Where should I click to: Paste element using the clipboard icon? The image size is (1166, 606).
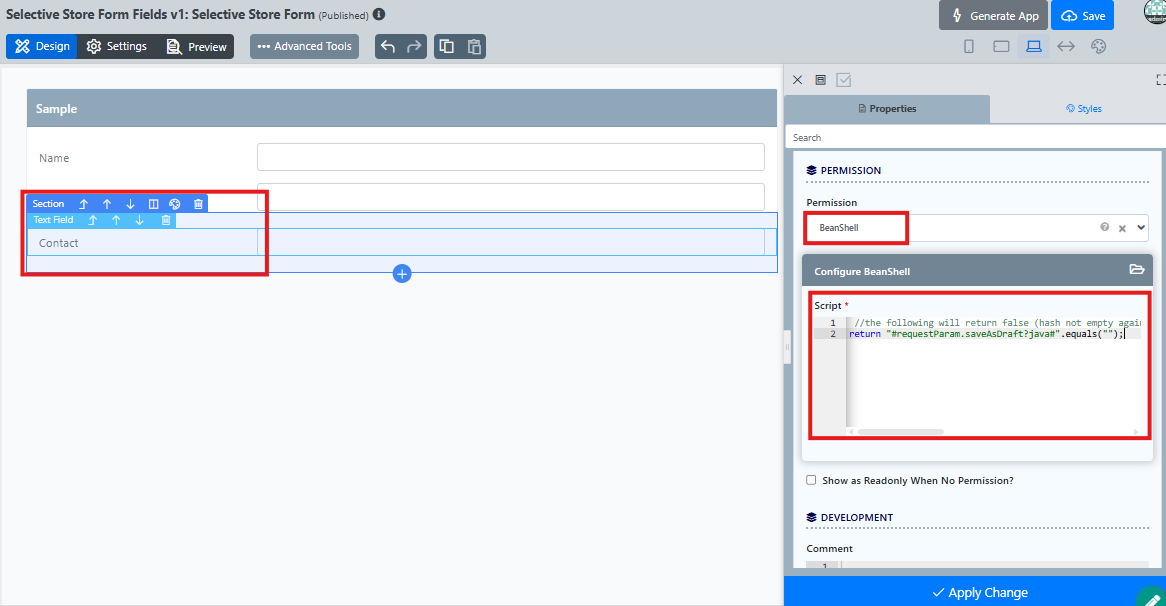tap(474, 46)
